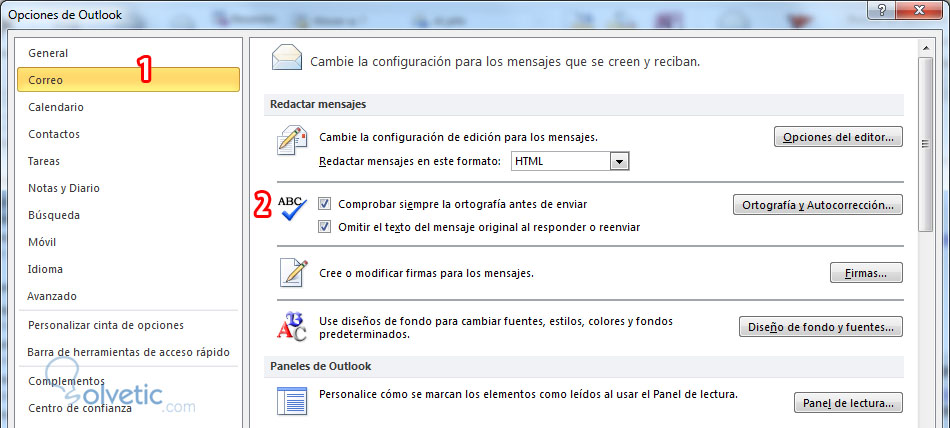Click the signature pen-and-paper icon
Image resolution: width=950 pixels, height=428 pixels.
tap(294, 272)
